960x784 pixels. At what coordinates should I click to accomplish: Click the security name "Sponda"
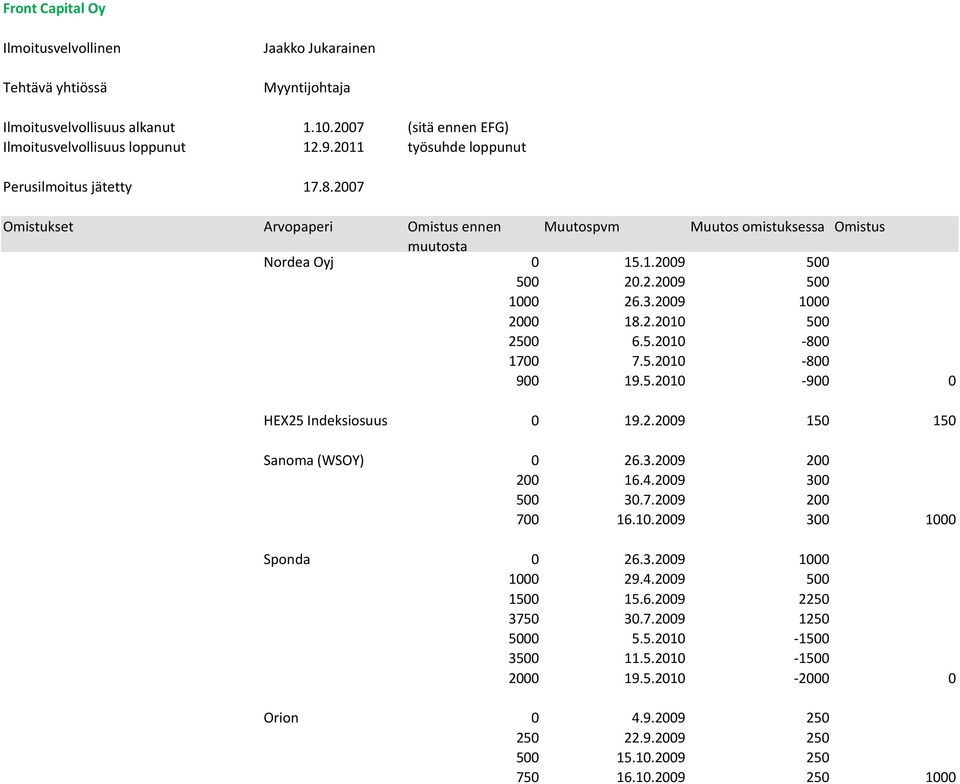(x=287, y=559)
